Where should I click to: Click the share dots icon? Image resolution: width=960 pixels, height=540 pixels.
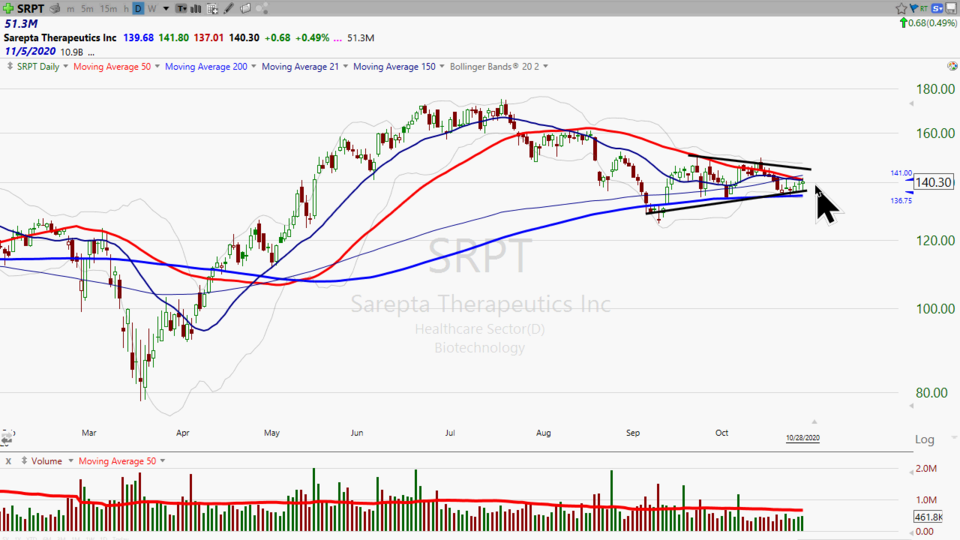click(x=262, y=9)
